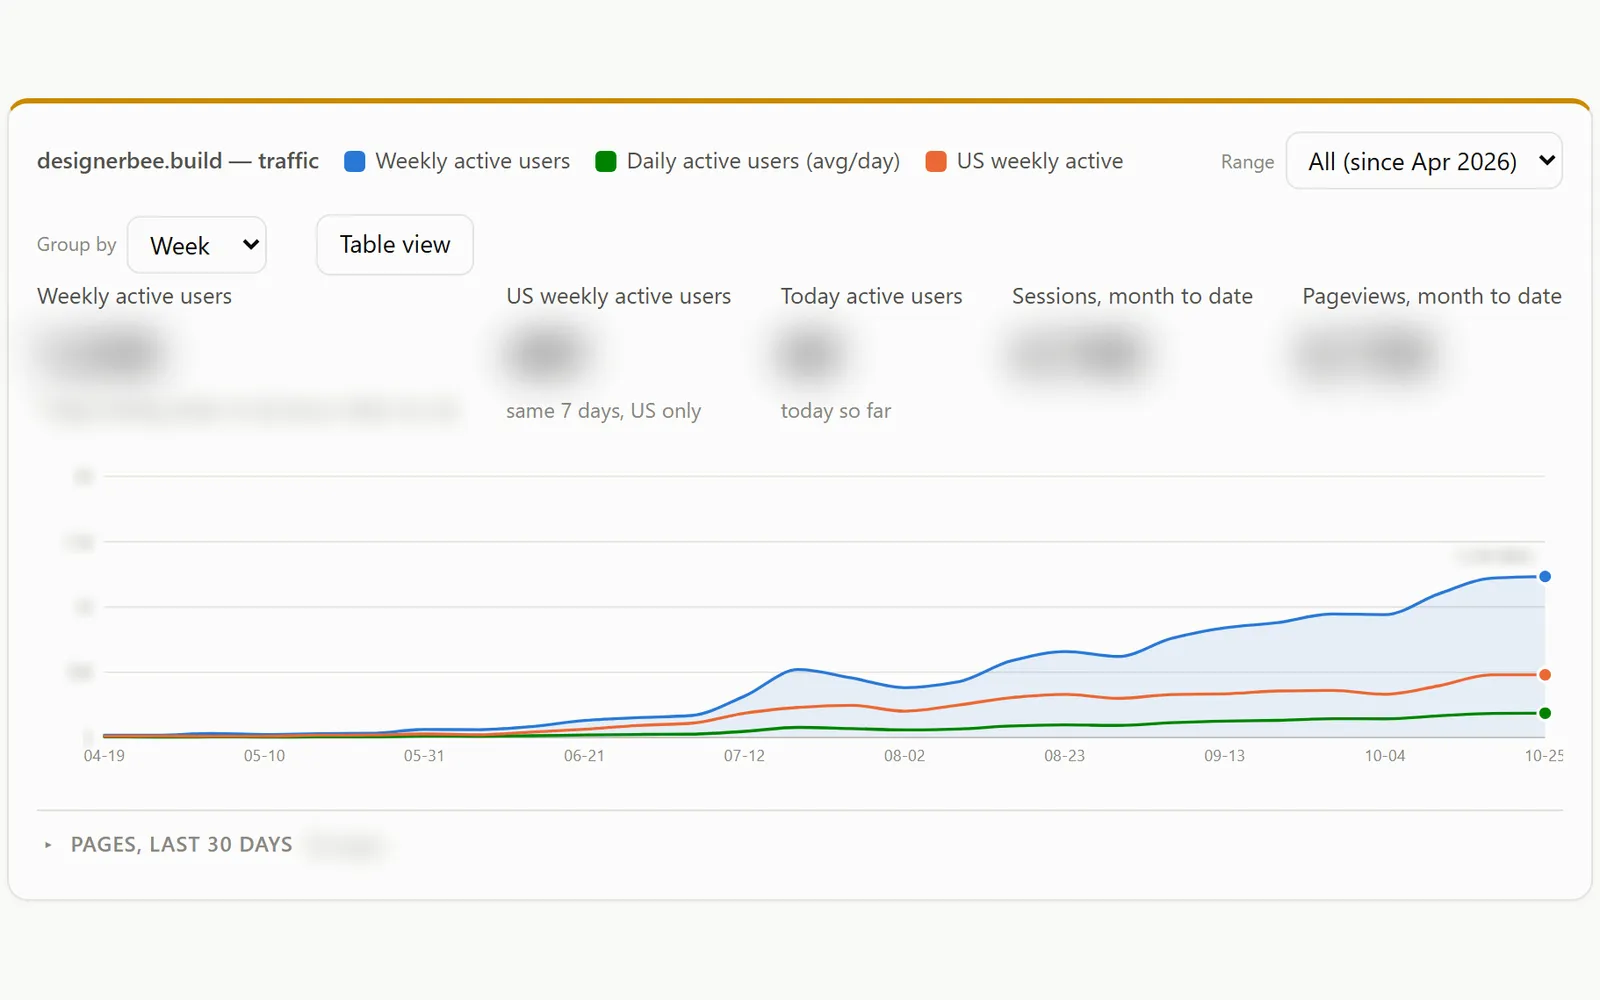The height and width of the screenshot is (1000, 1600).
Task: Select the blue endpoint marker on the chart
Action: 1545,576
